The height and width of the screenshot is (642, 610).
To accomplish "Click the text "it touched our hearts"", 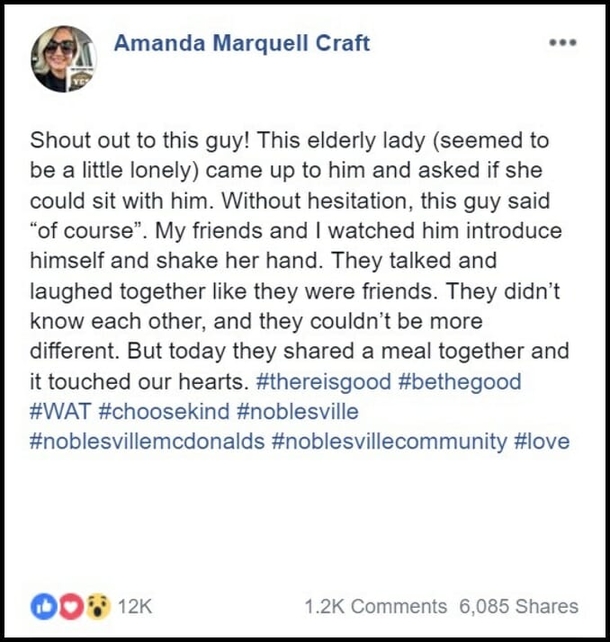I will [142, 381].
